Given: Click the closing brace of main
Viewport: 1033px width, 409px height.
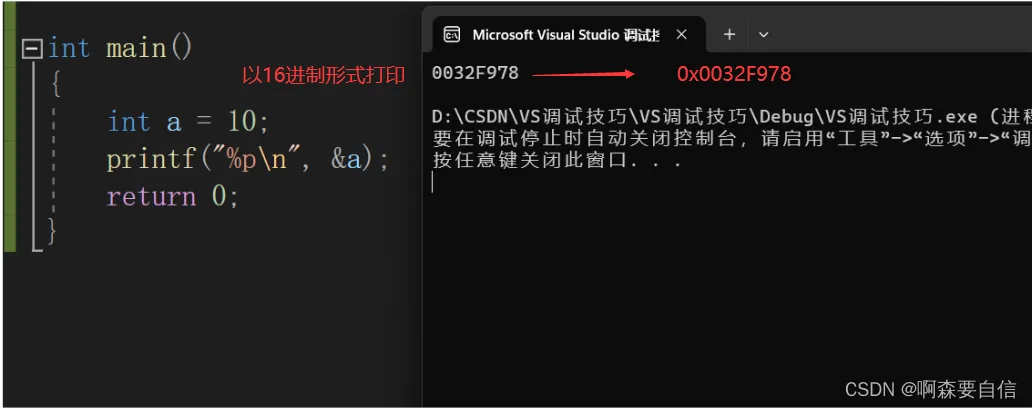Looking at the screenshot, I should tap(52, 231).
